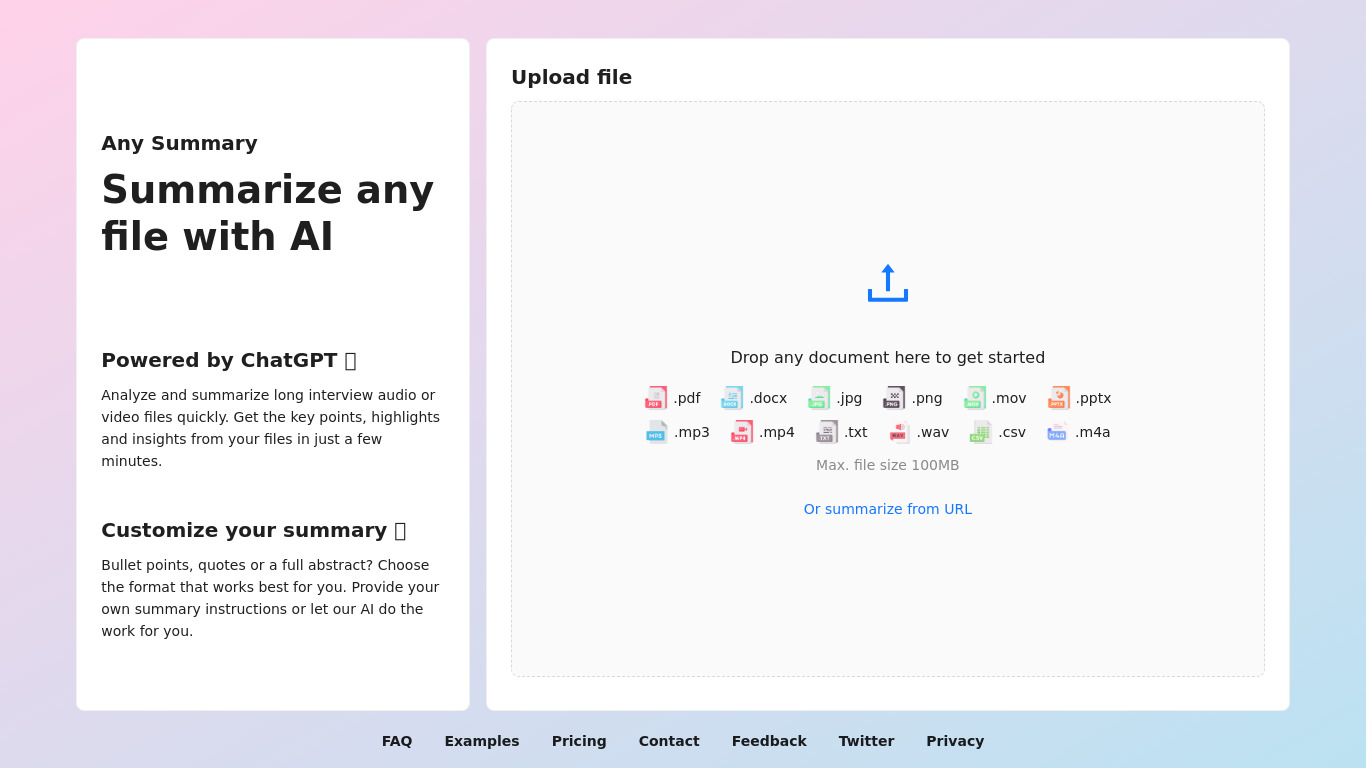1366x768 pixels.
Task: Open the FAQ footer link
Action: [397, 741]
